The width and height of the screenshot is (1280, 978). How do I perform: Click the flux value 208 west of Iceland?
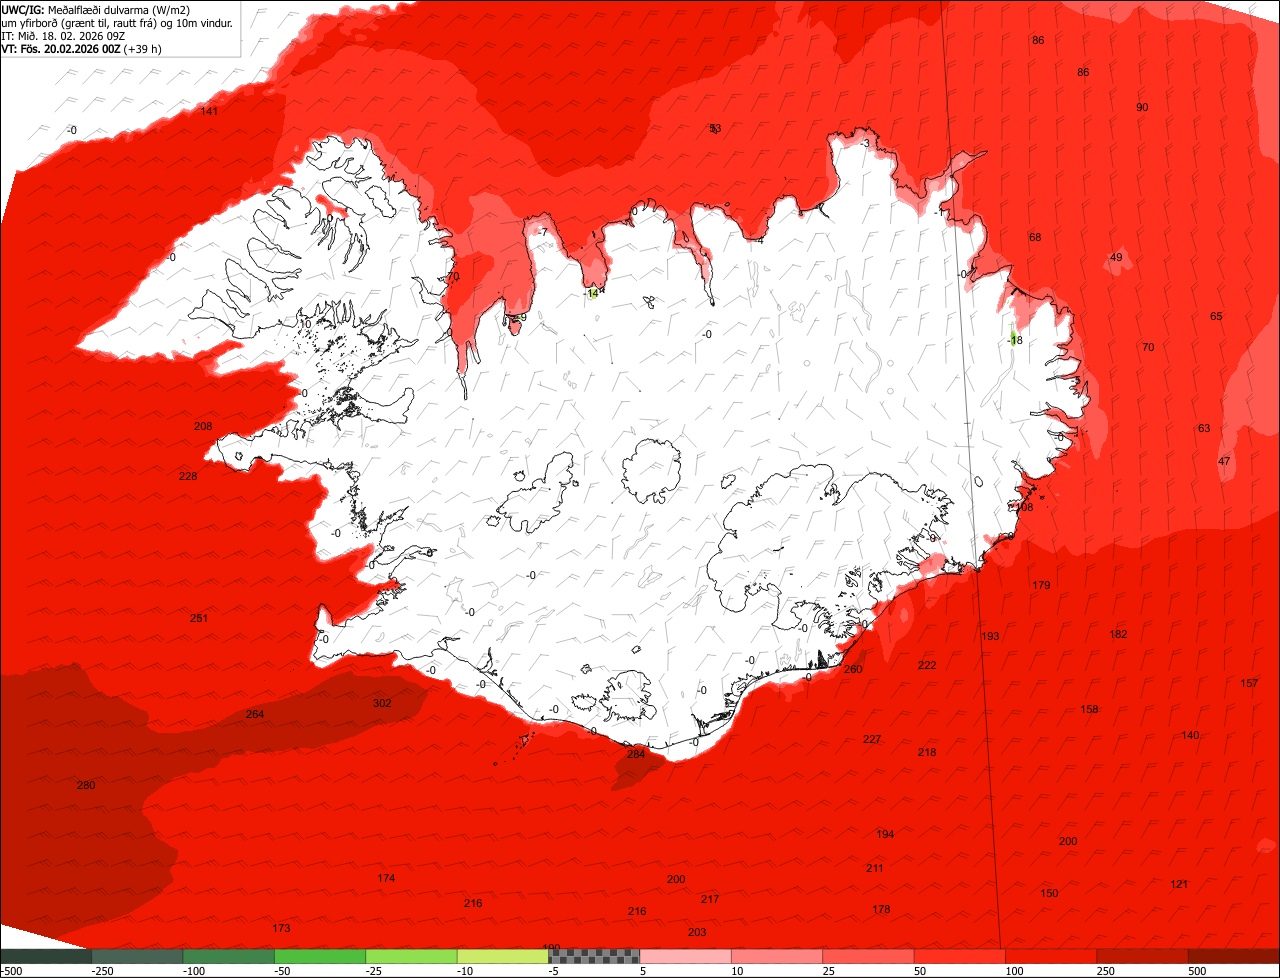coord(203,426)
